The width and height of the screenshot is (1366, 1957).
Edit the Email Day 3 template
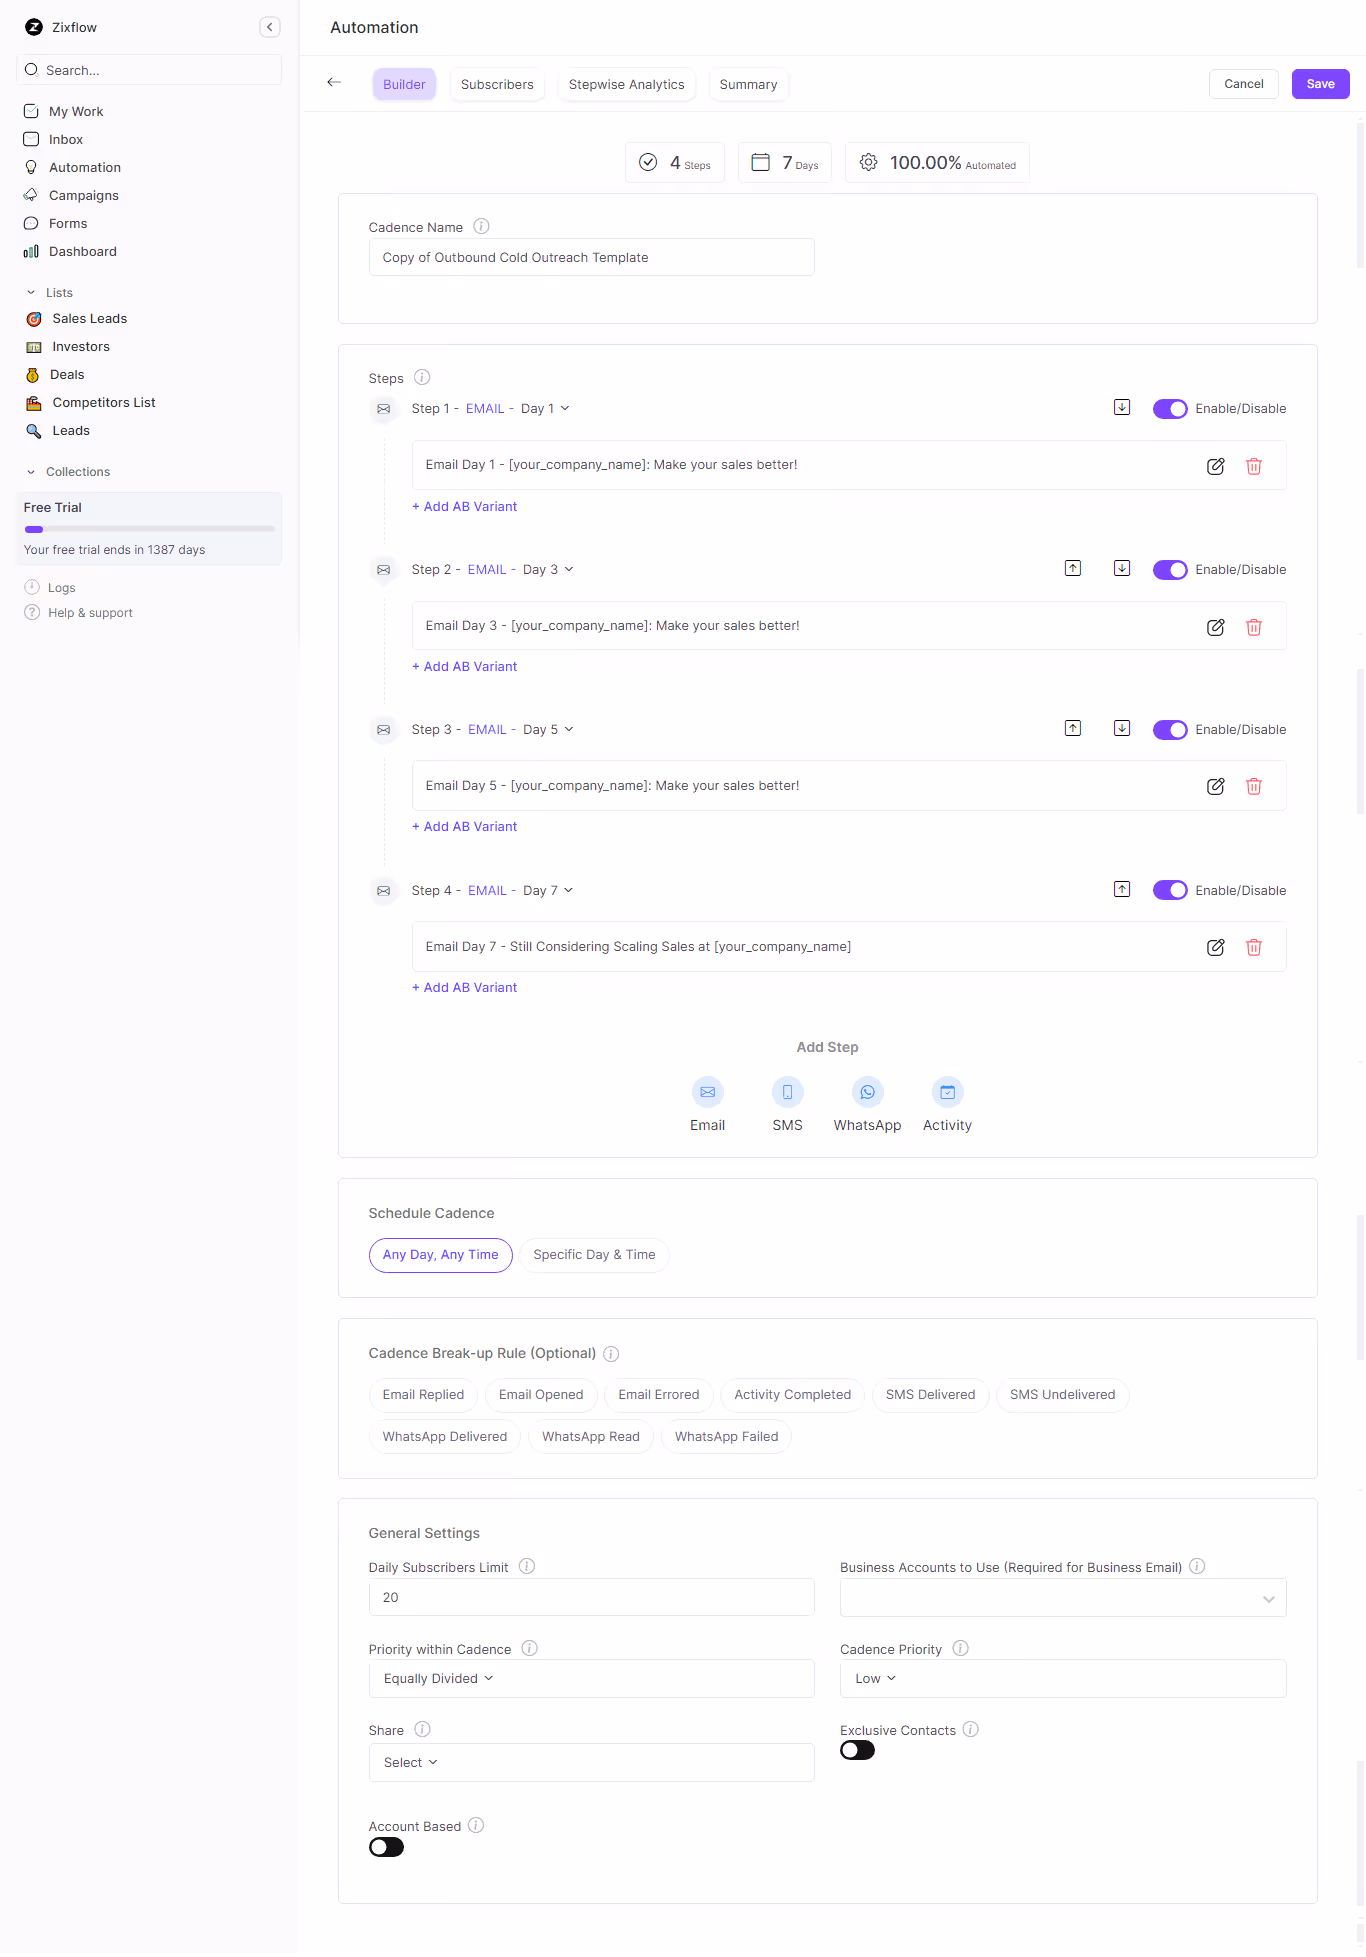point(1215,627)
